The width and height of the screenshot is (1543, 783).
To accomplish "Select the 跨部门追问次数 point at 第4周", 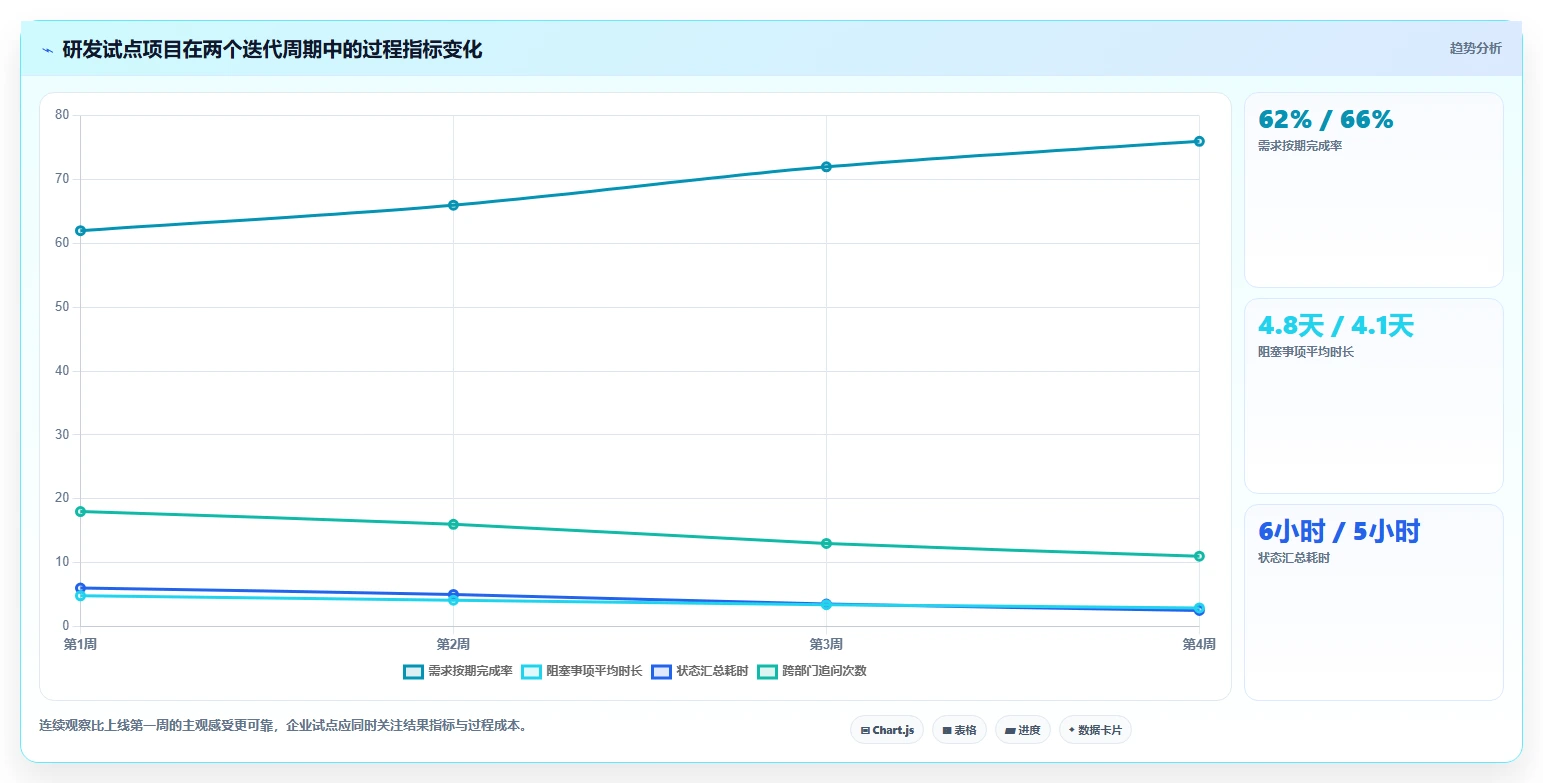I will pos(1199,556).
